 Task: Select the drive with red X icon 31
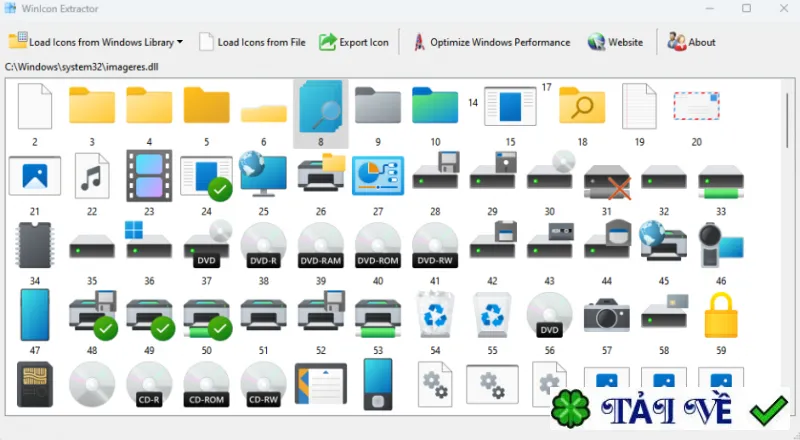[607, 182]
